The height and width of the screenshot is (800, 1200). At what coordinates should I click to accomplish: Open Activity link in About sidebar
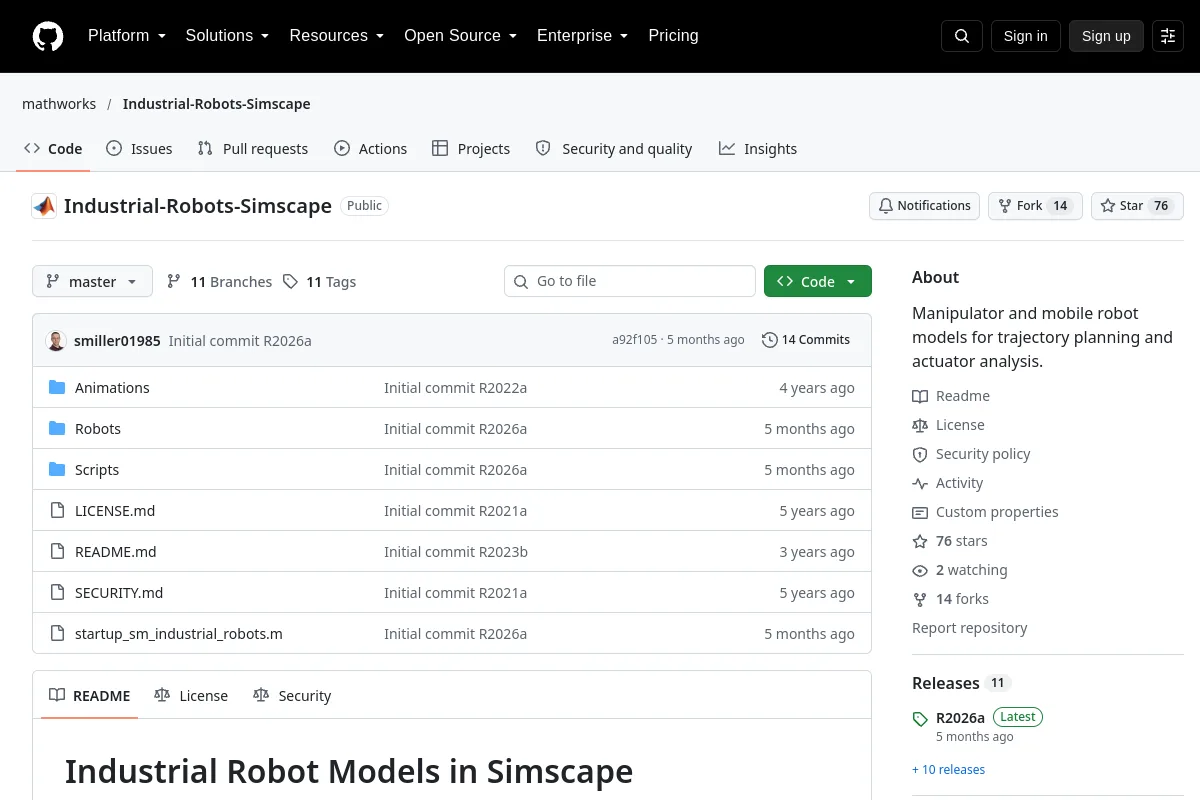point(948,483)
